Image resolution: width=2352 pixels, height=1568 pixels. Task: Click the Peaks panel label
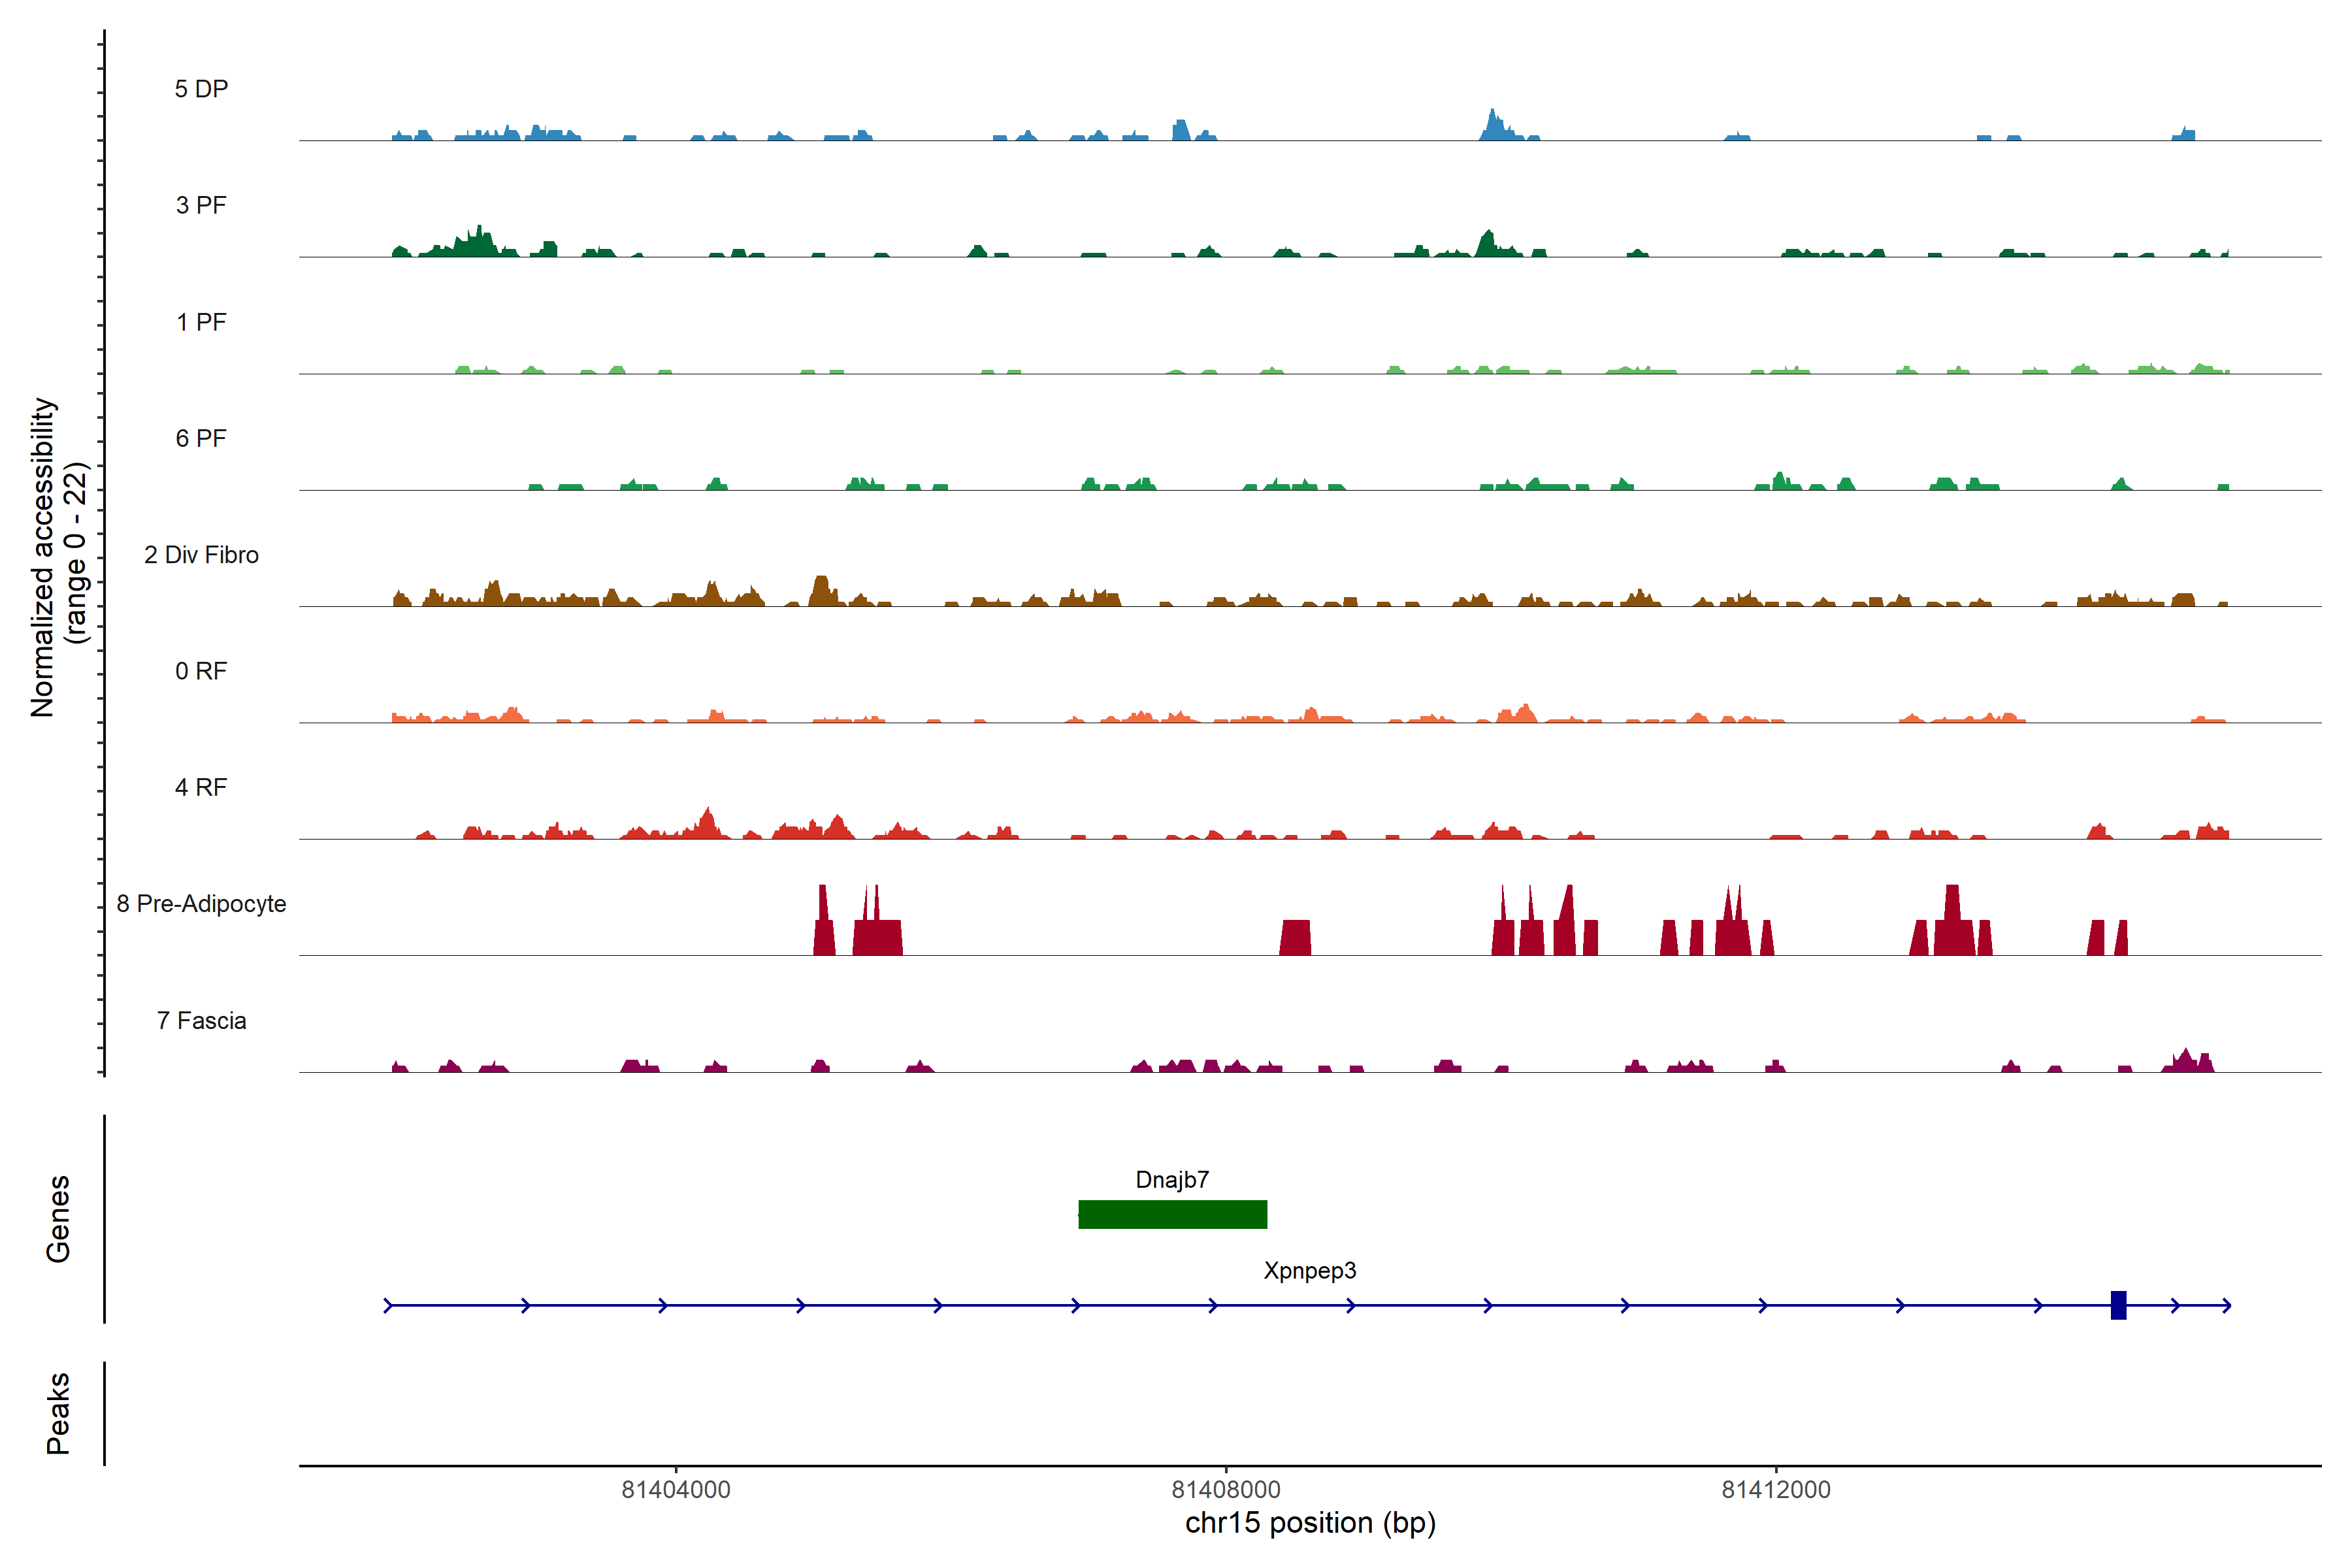[58, 1413]
